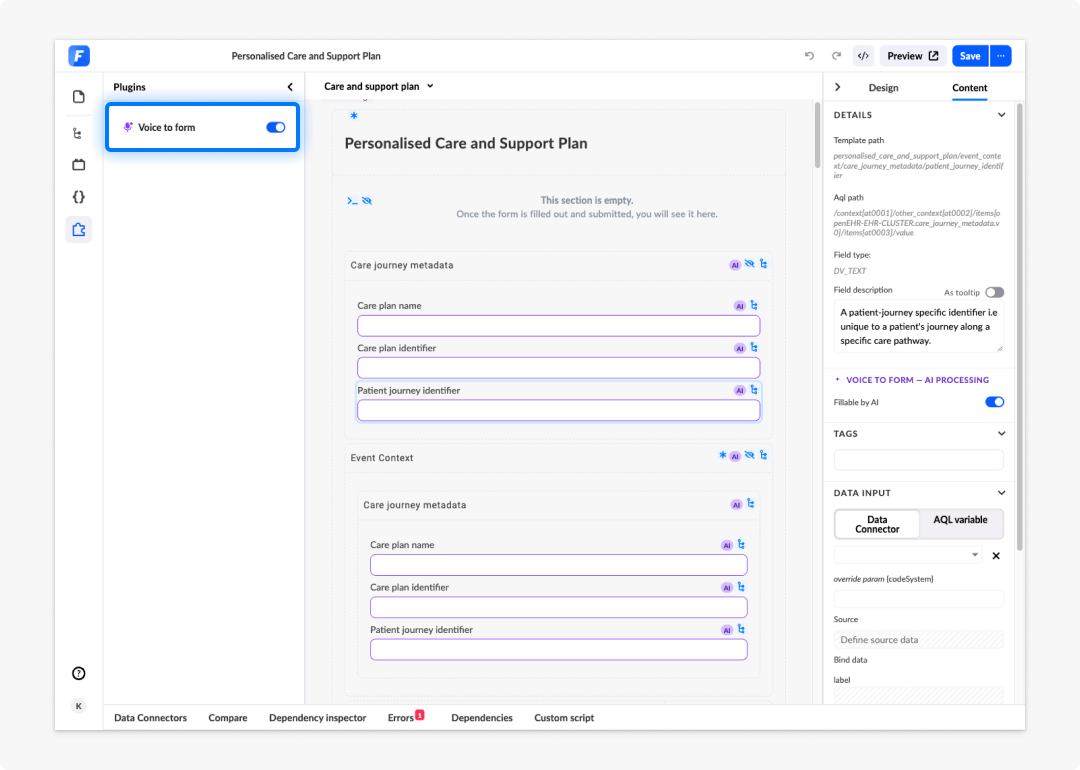The width and height of the screenshot is (1080, 770).
Task: Toggle the Fillable by AI switch
Action: [x=994, y=402]
